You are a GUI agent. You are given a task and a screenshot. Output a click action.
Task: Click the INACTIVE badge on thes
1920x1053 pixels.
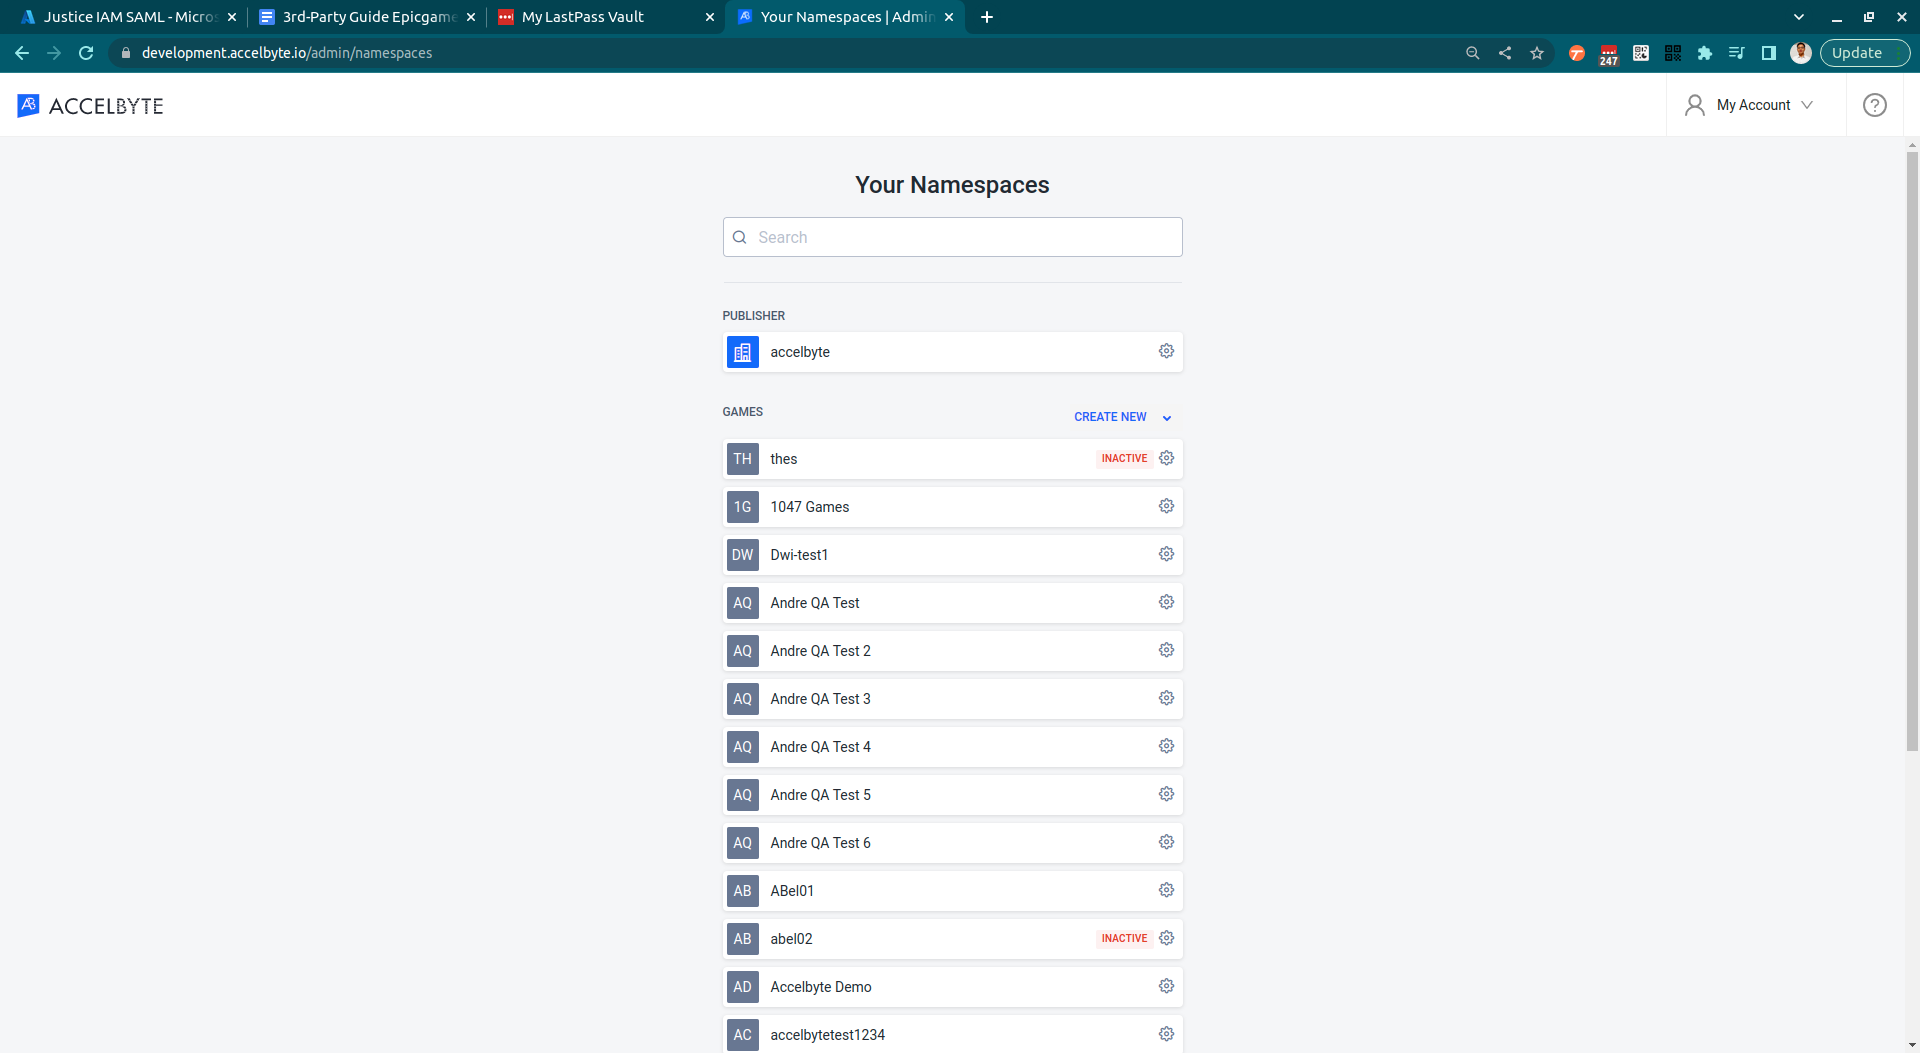coord(1124,458)
